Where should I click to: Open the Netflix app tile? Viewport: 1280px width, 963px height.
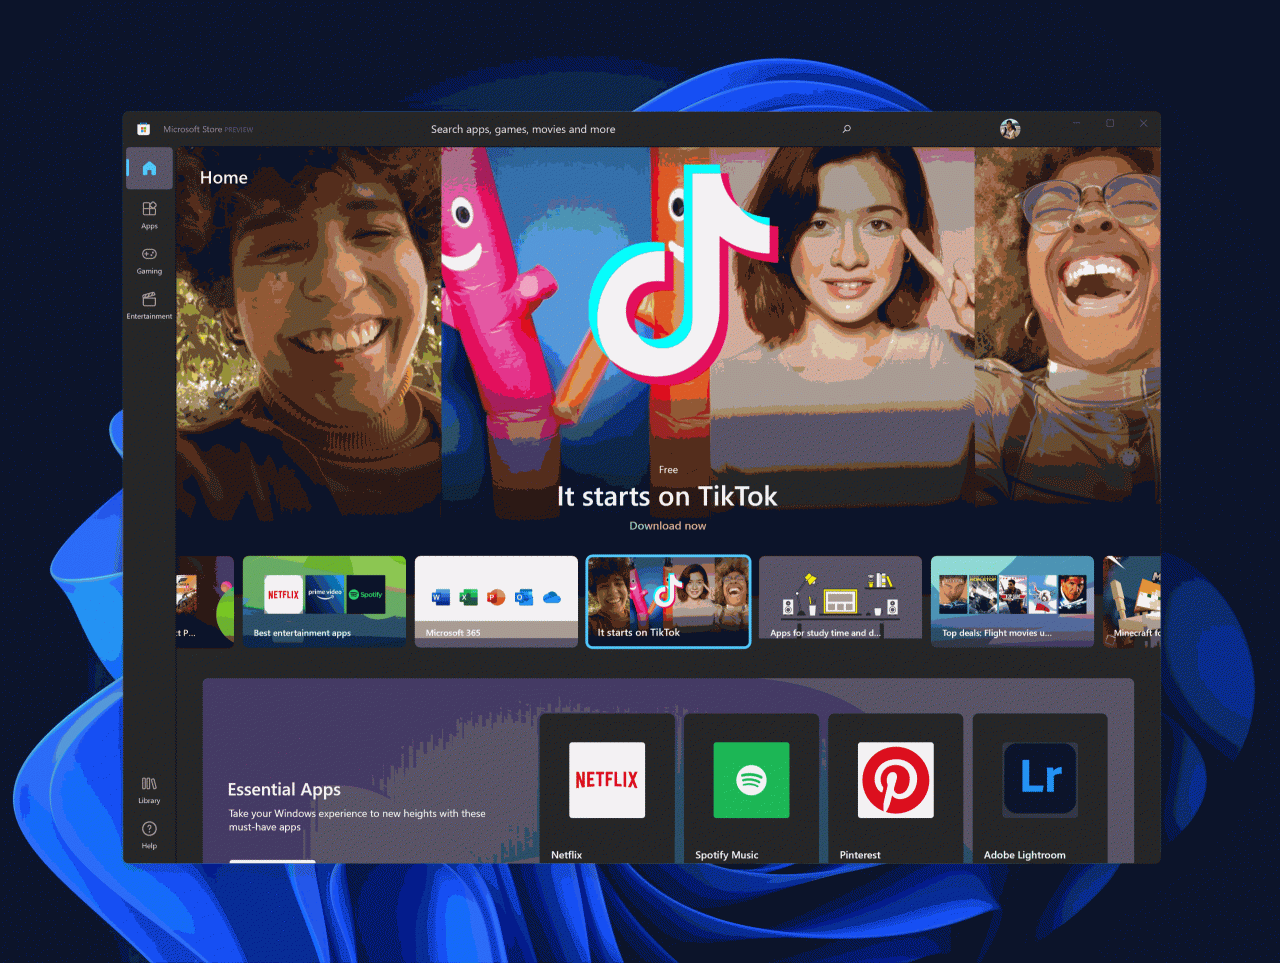tap(607, 787)
